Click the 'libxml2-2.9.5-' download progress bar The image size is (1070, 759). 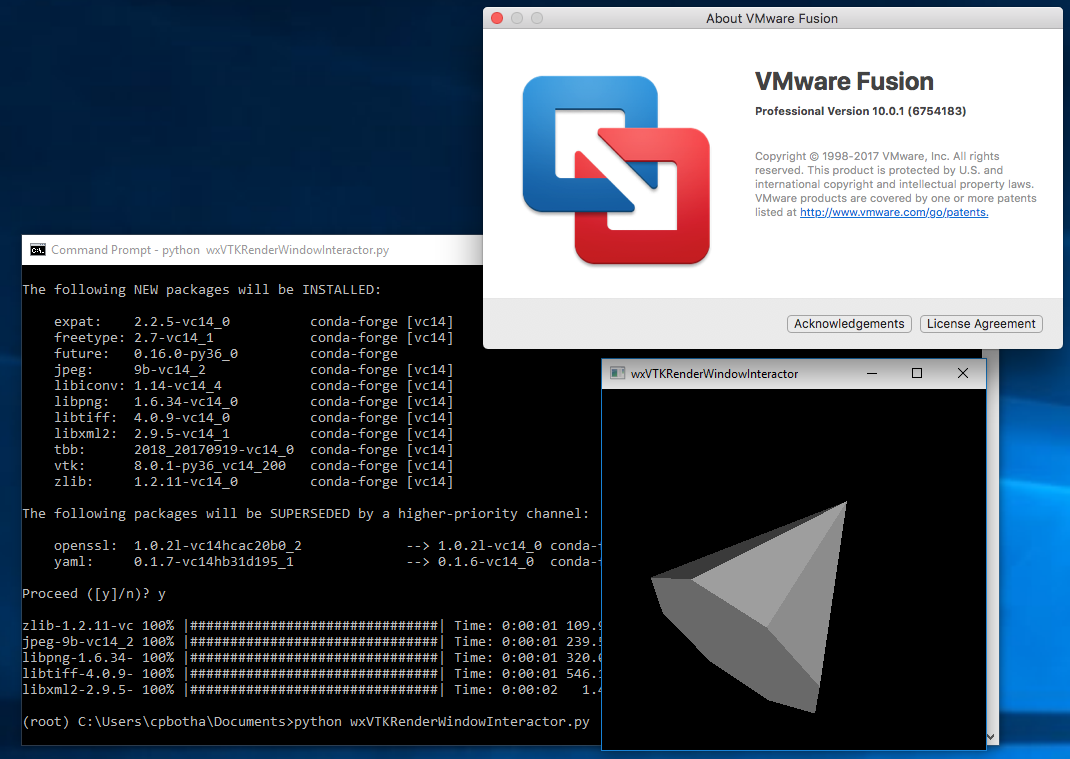pyautogui.click(x=315, y=689)
